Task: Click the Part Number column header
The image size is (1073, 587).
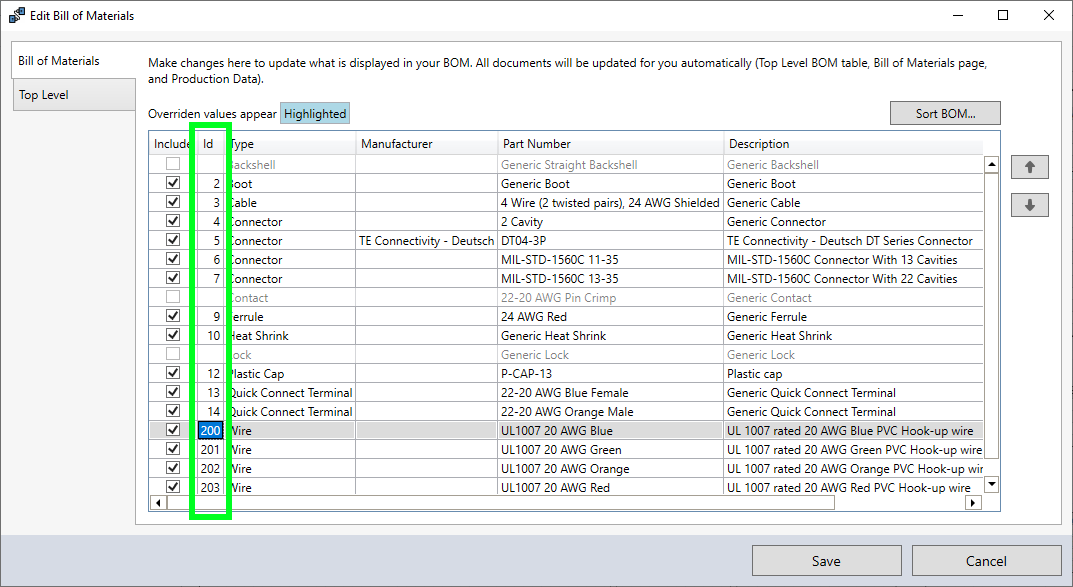Action: (610, 144)
